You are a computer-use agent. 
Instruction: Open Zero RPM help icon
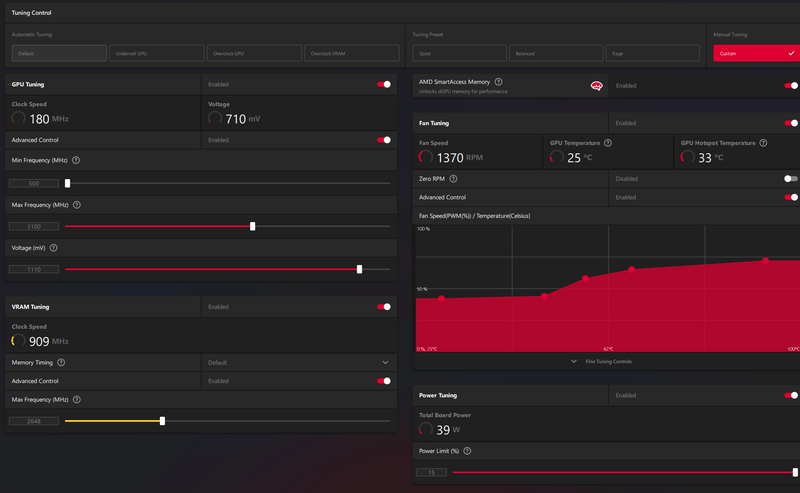point(453,179)
